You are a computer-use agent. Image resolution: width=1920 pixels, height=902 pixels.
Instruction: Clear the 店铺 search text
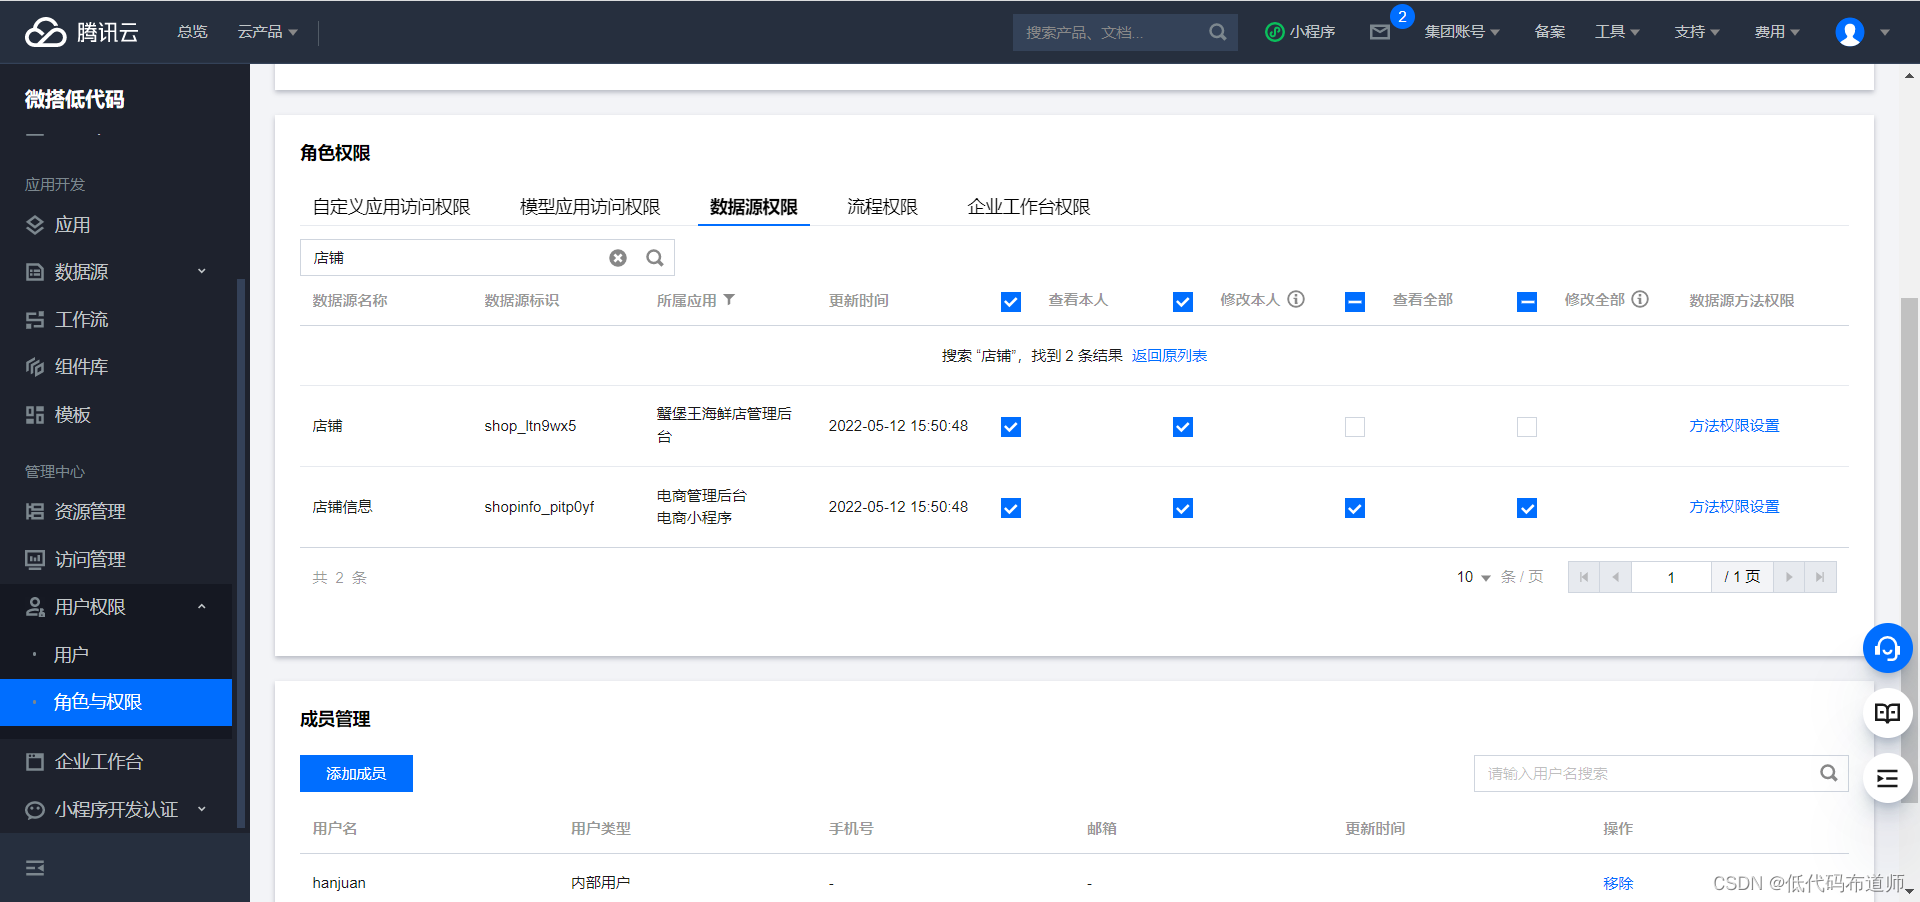point(618,258)
